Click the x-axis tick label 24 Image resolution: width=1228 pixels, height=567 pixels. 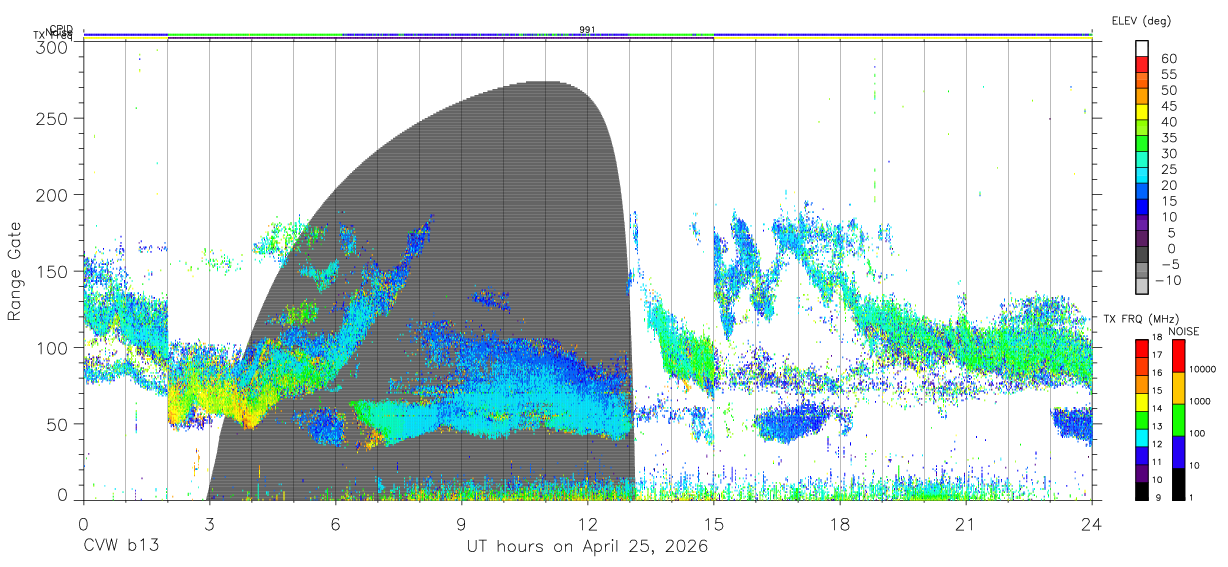click(x=1091, y=525)
